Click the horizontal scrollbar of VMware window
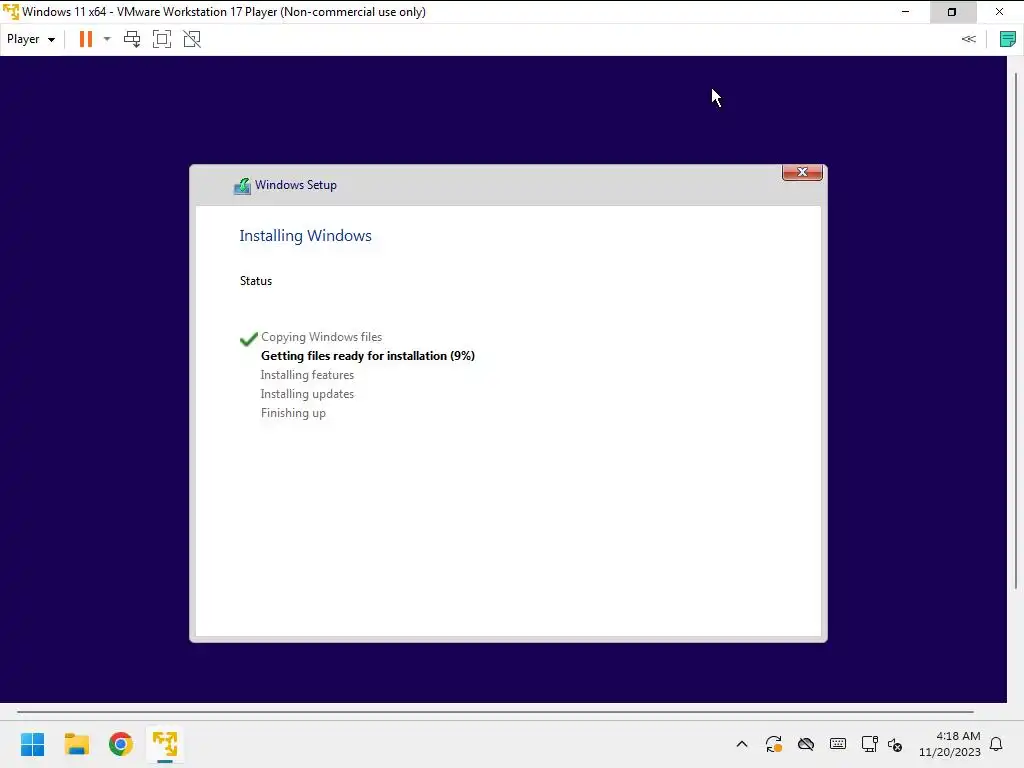 [495, 711]
